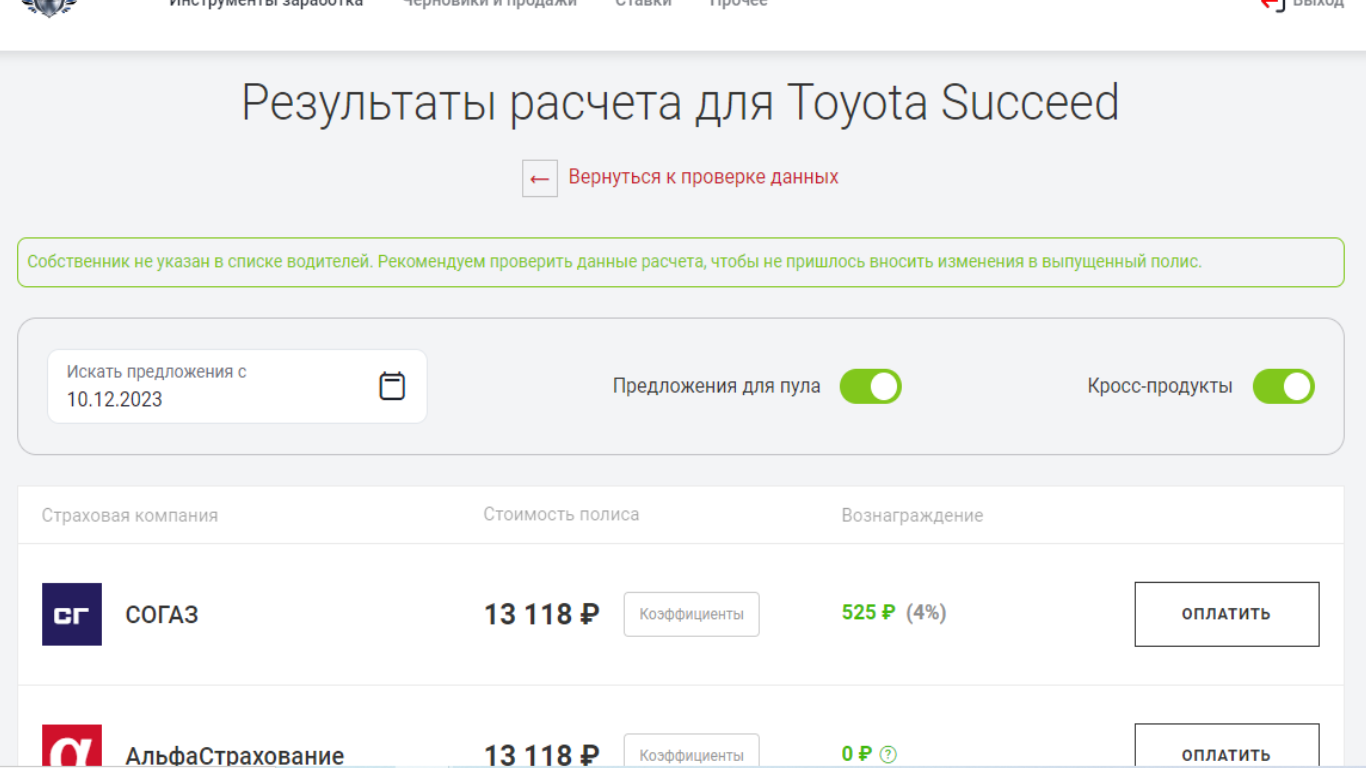This screenshot has width=1366, height=768.
Task: Click the АльфаСтрахование company name
Action: [x=234, y=755]
